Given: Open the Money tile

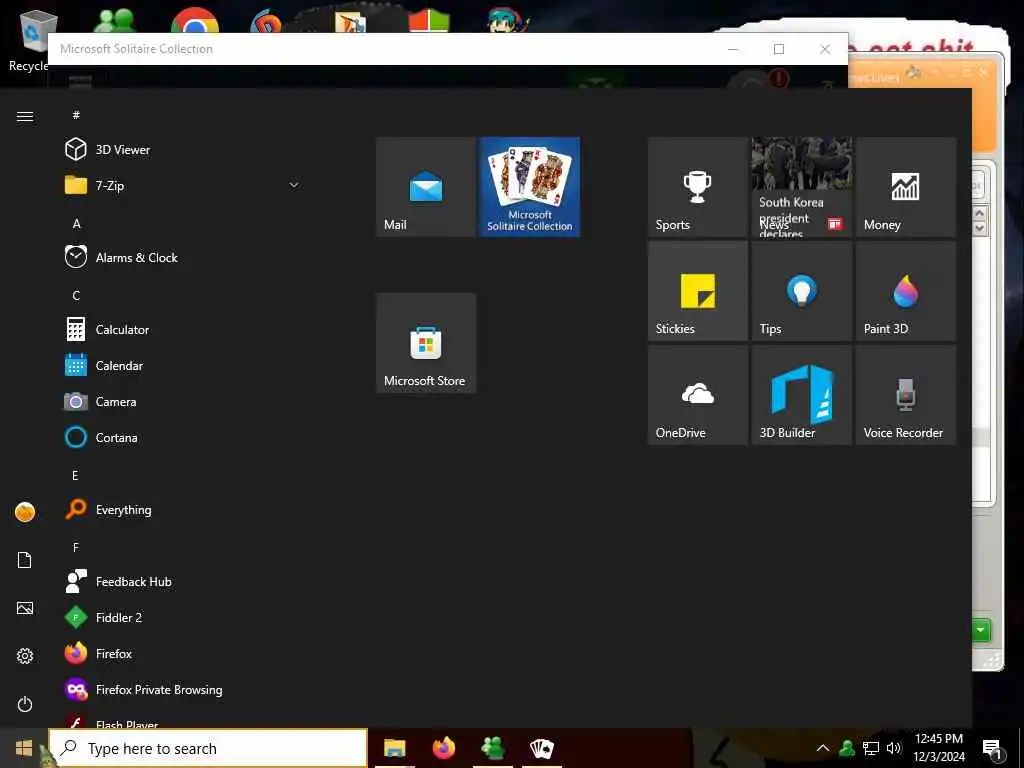Looking at the screenshot, I should click(906, 187).
